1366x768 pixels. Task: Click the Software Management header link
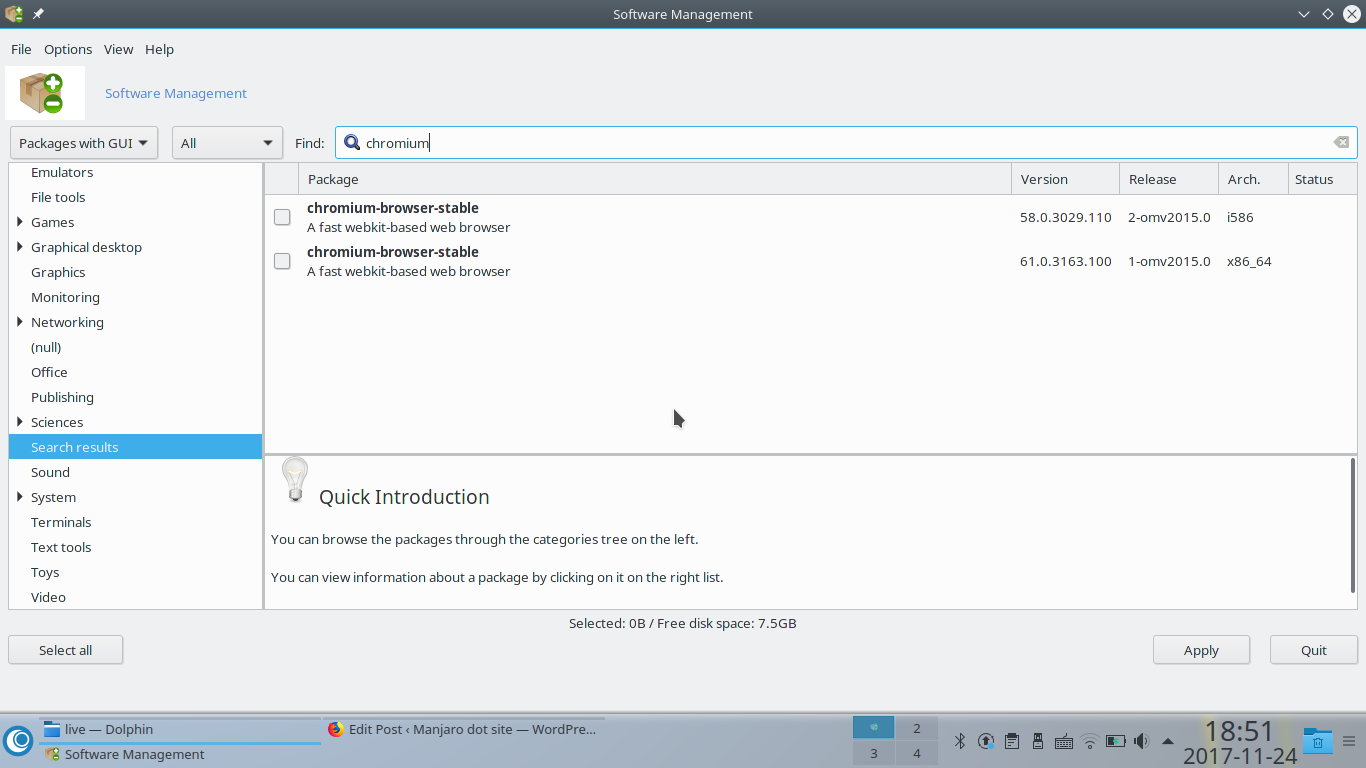point(176,93)
